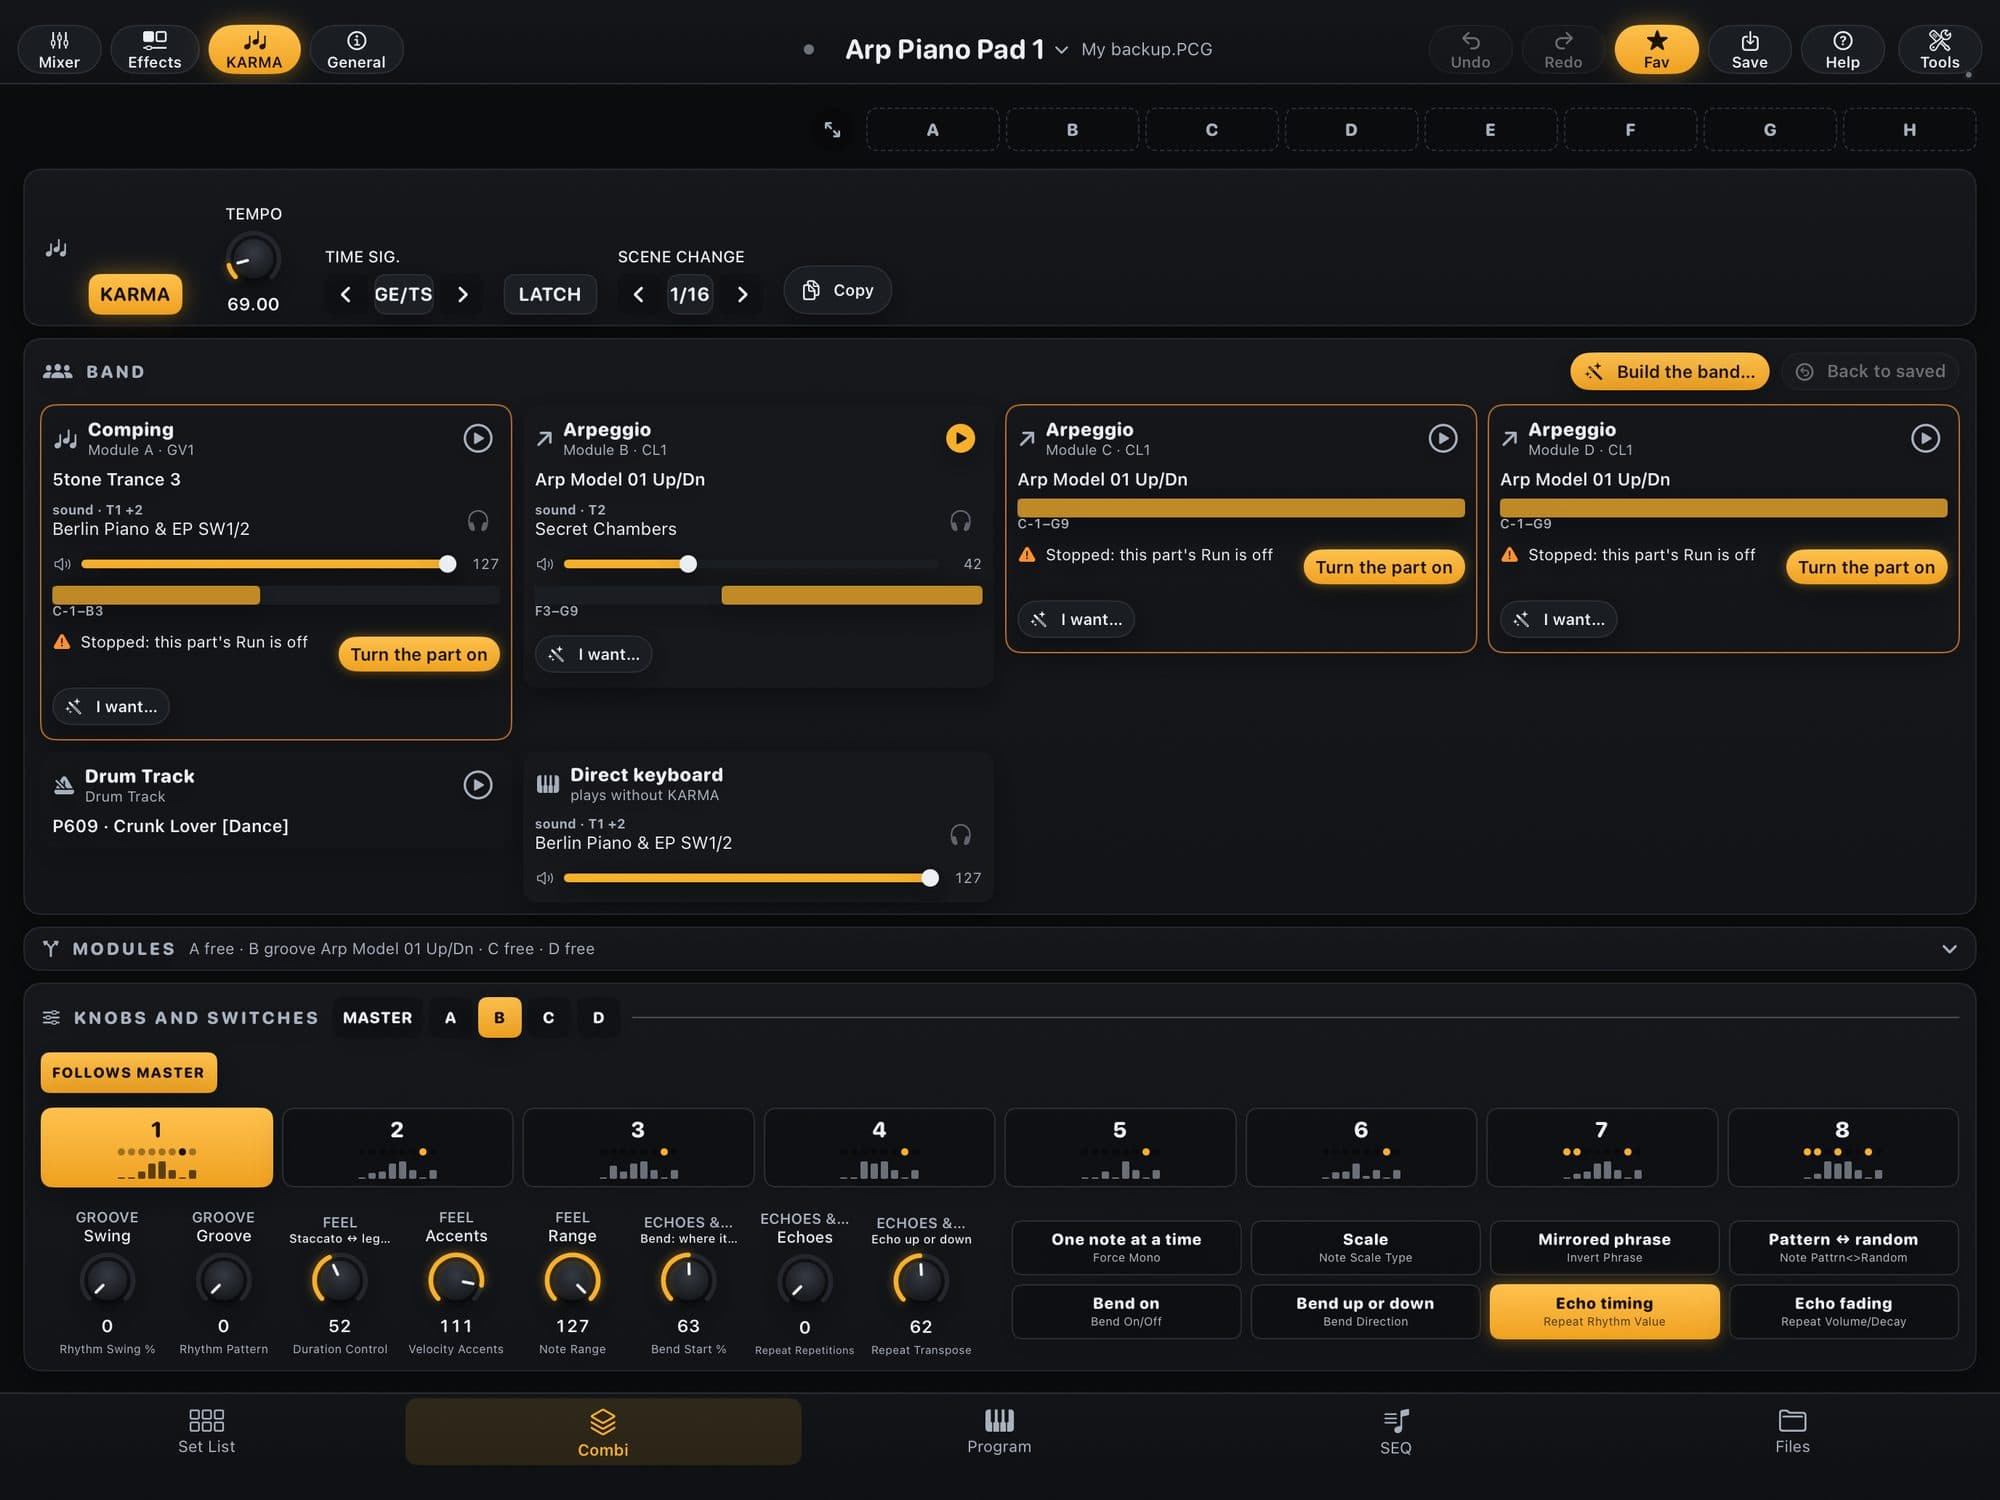Decrease scene change value with left arrow

[638, 294]
